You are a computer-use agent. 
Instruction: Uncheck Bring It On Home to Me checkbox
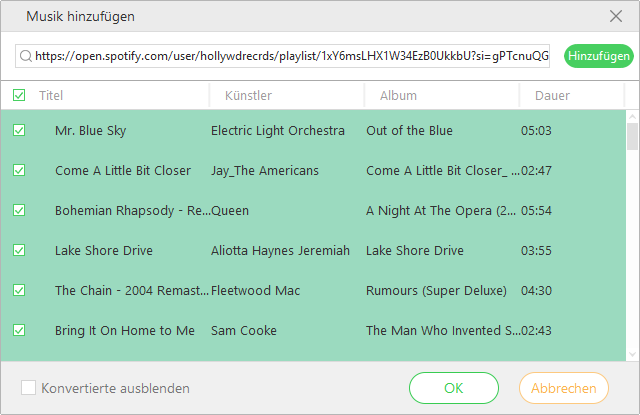pyautogui.click(x=19, y=331)
